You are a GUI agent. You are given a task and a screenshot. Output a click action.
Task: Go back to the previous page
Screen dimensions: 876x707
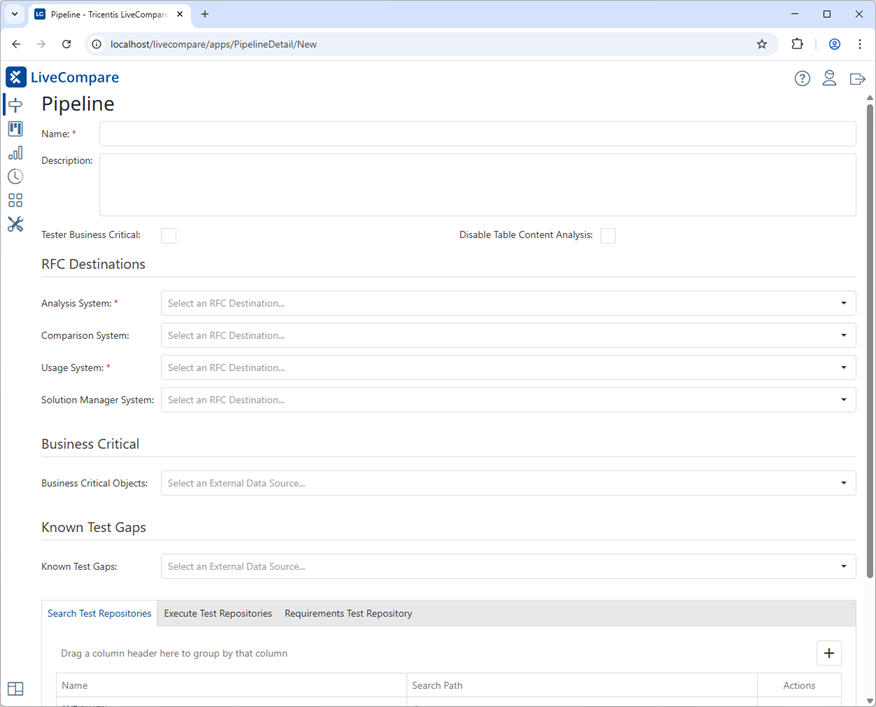(16, 44)
